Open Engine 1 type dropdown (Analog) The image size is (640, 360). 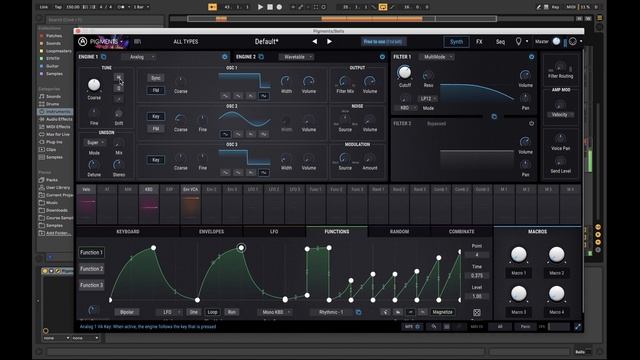139,57
